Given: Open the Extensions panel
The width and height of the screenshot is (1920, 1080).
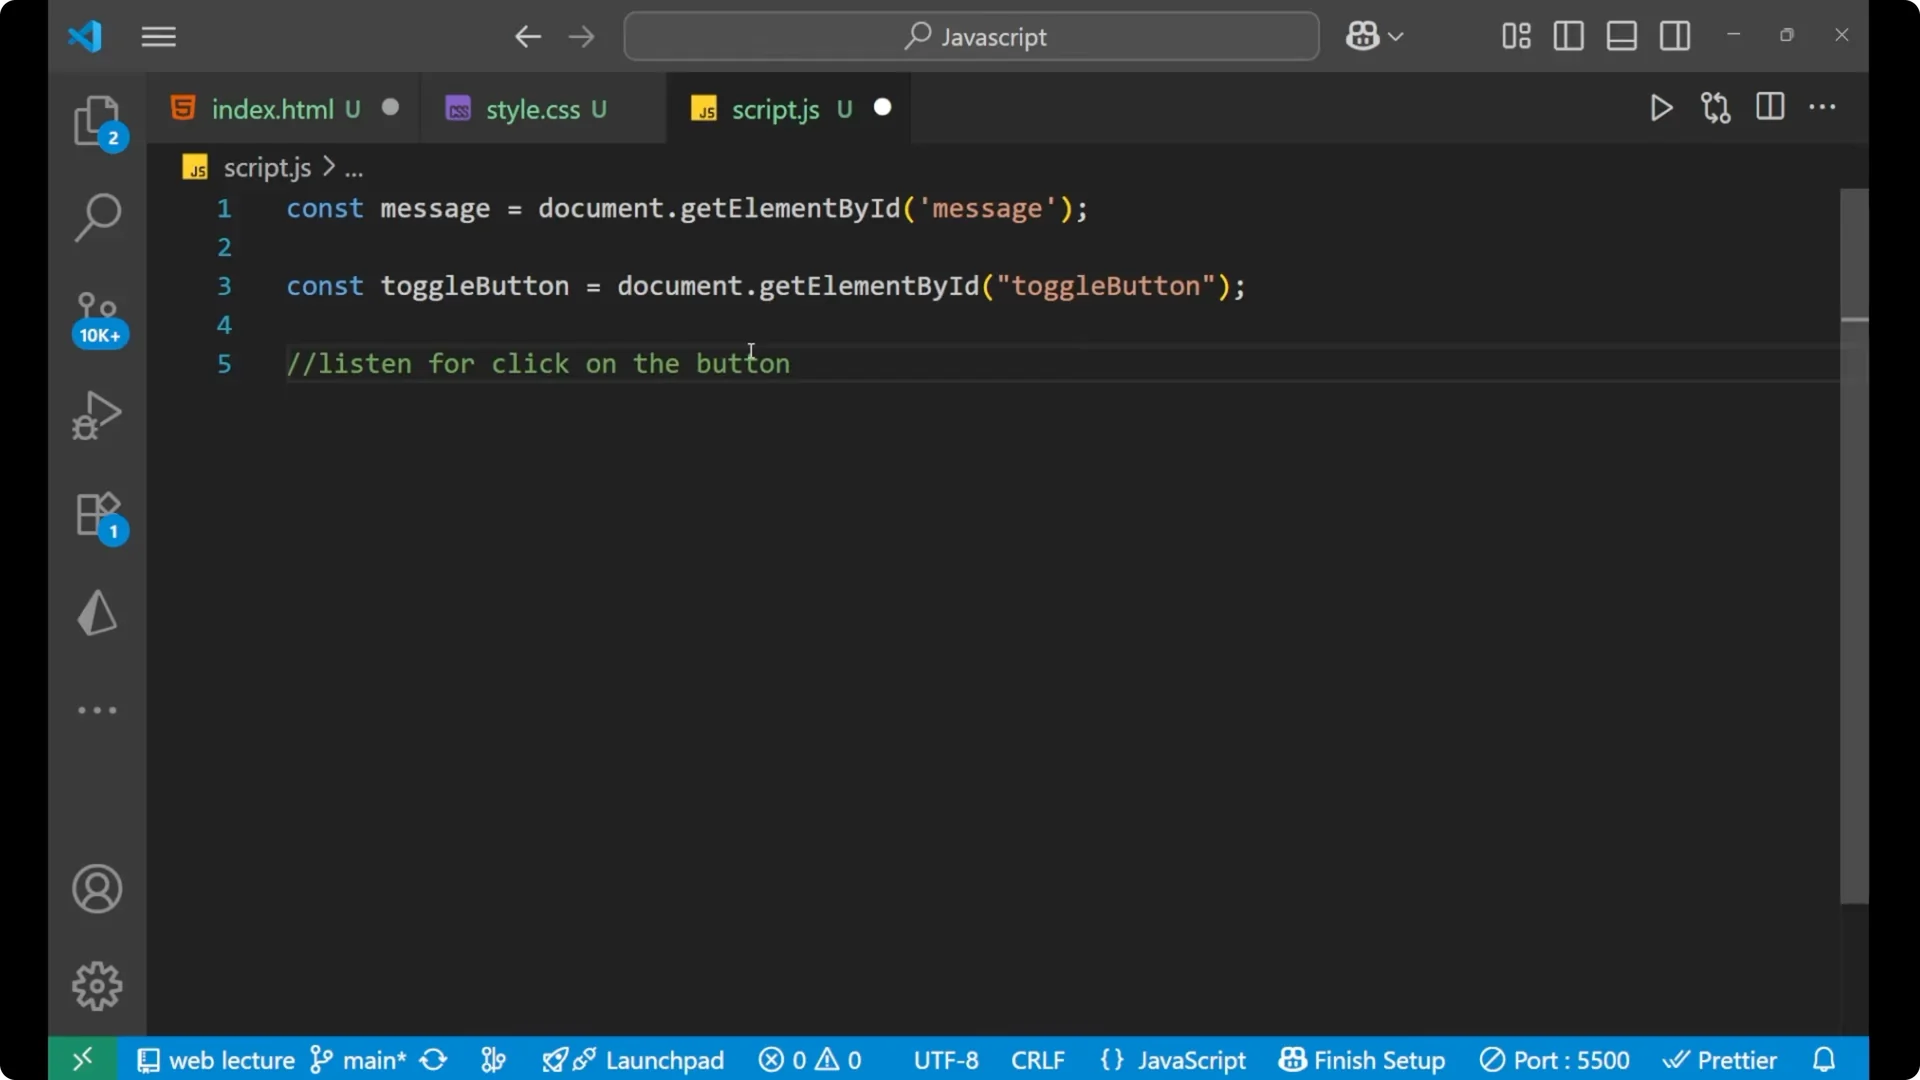Looking at the screenshot, I should [97, 515].
